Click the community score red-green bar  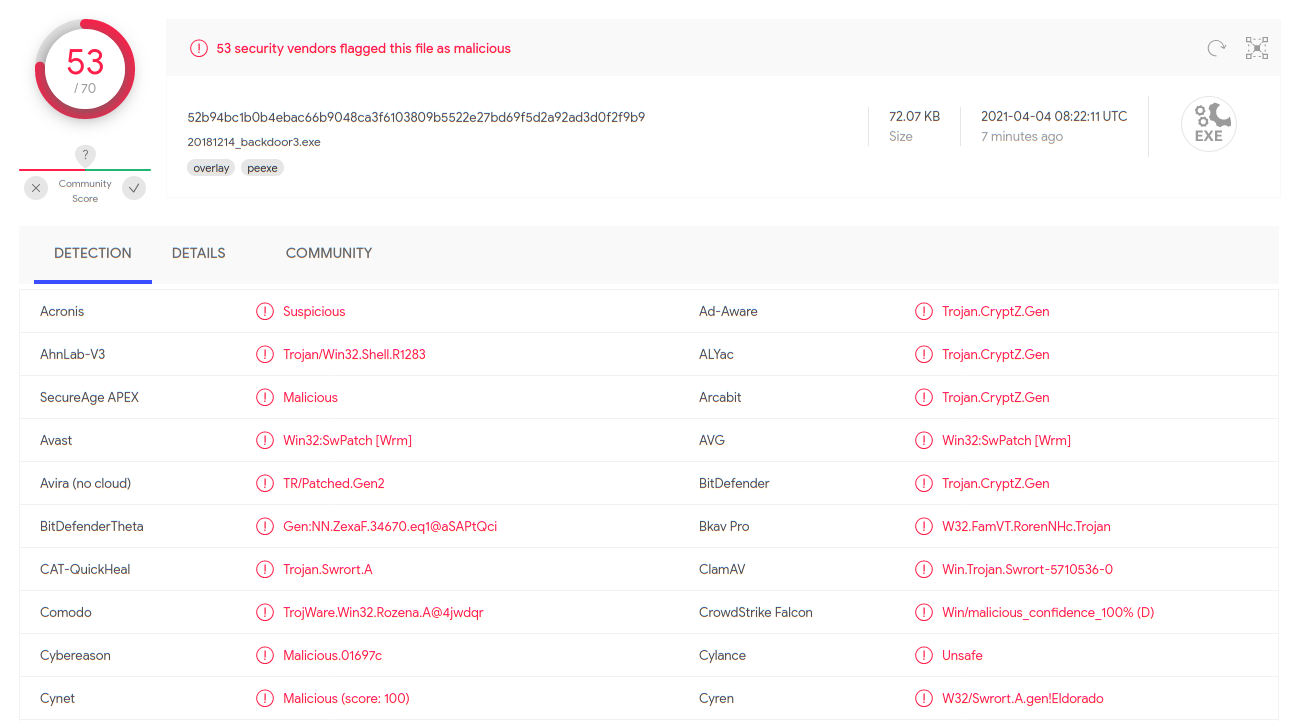click(x=85, y=170)
